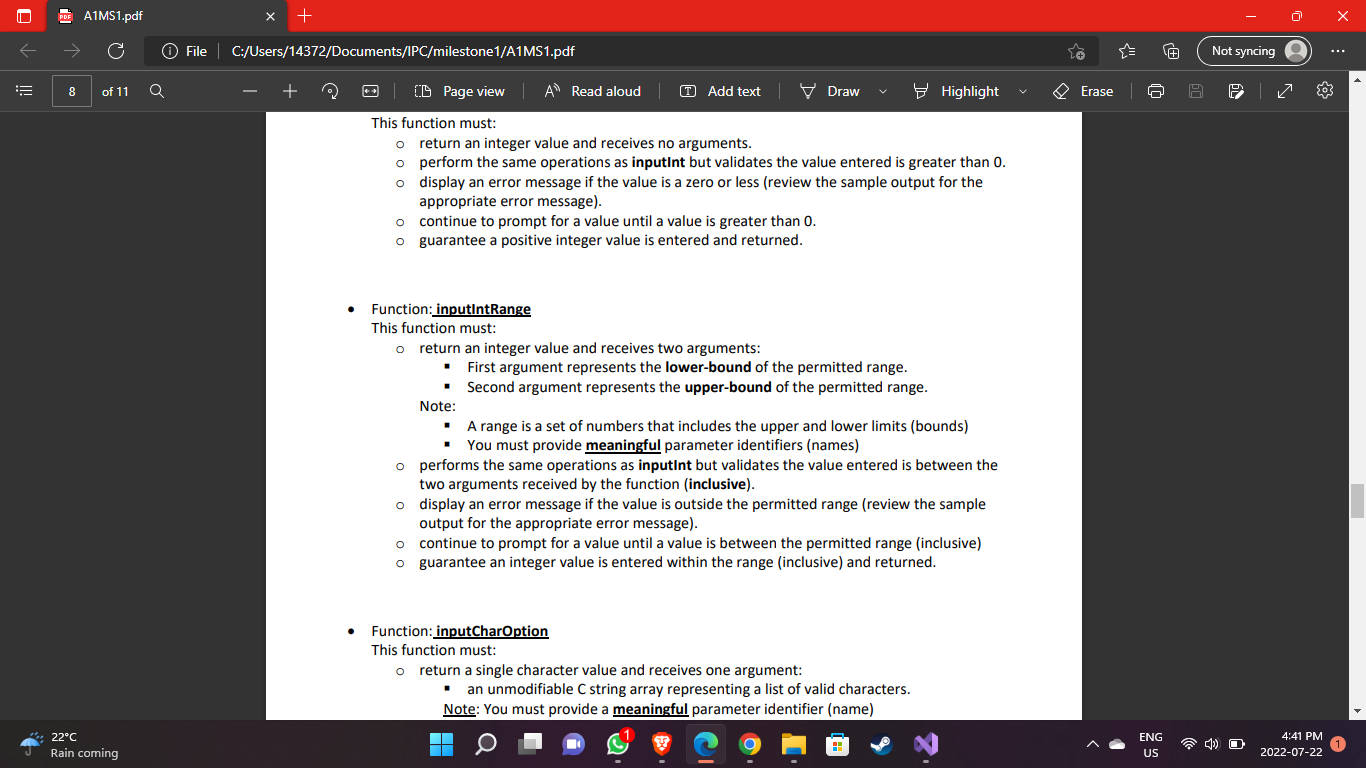Image resolution: width=1366 pixels, height=768 pixels.
Task: Select the Highlight tool
Action: point(956,91)
